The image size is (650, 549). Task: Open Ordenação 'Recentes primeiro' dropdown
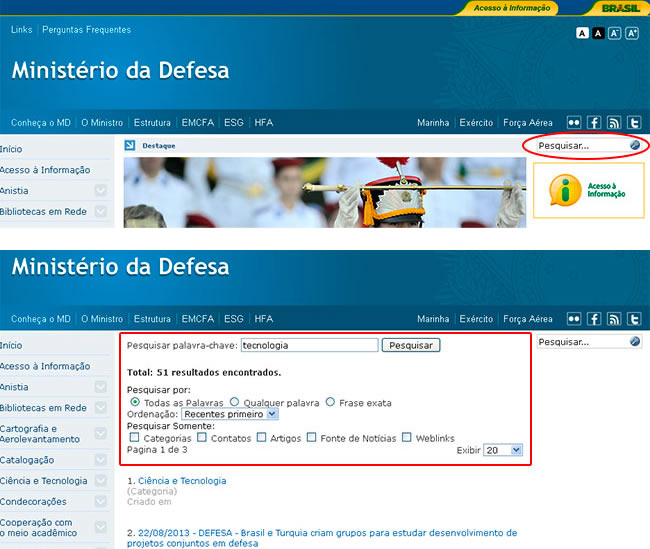230,414
